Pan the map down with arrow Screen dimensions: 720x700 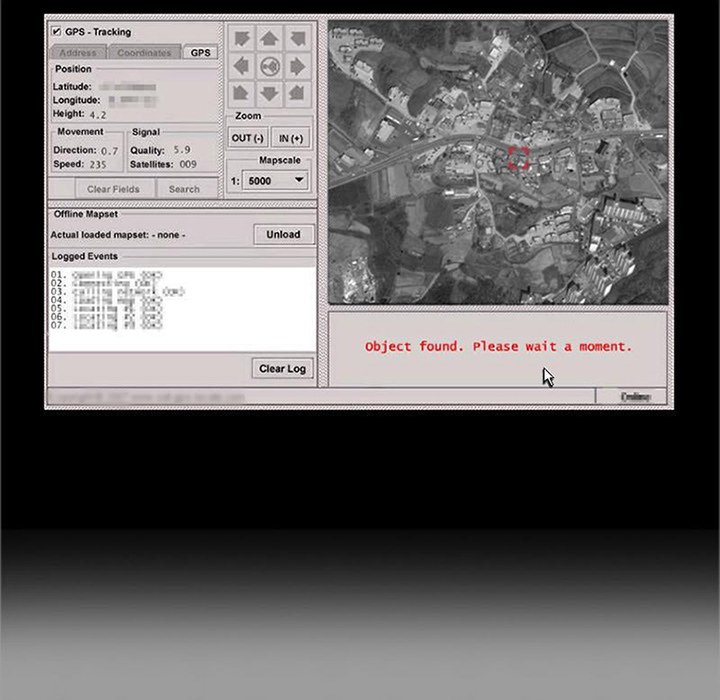pyautogui.click(x=269, y=94)
